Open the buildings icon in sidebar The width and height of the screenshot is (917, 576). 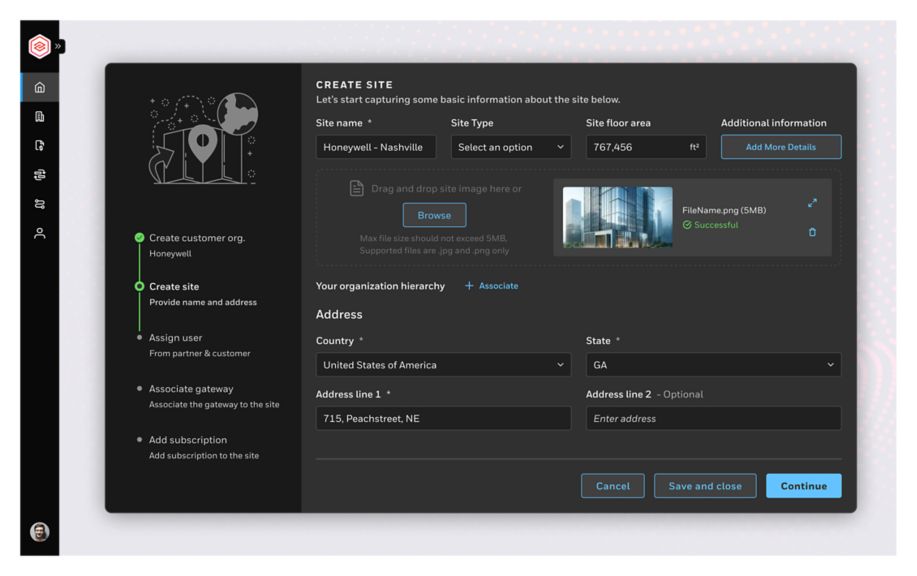pos(40,116)
